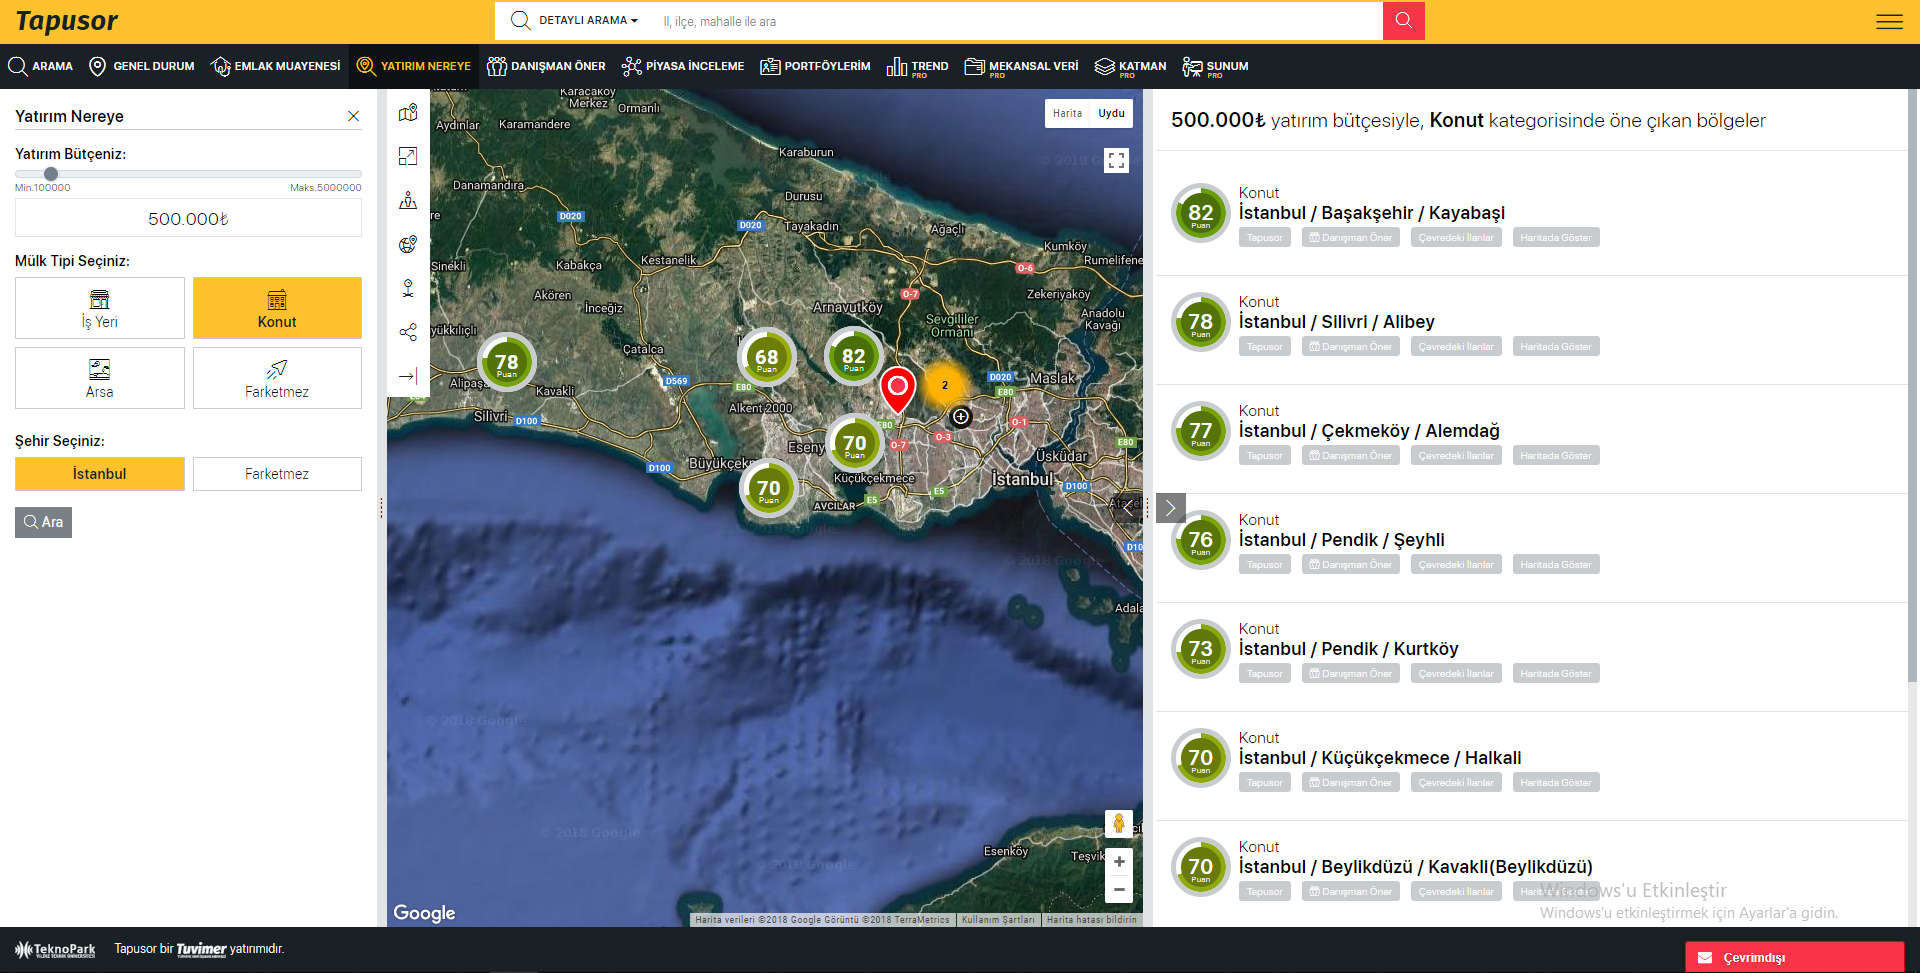
Task: Click the TeknoPark logo in footer
Action: pyautogui.click(x=55, y=950)
